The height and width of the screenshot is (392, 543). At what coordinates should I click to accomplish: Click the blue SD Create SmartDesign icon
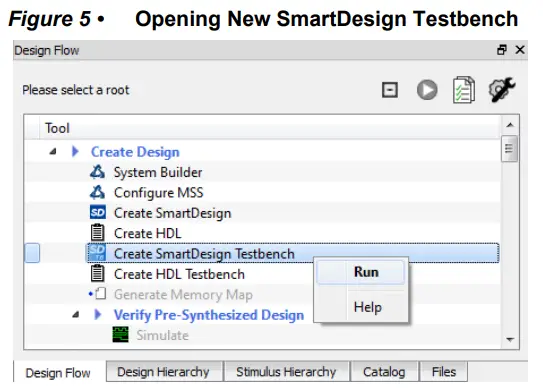(98, 212)
